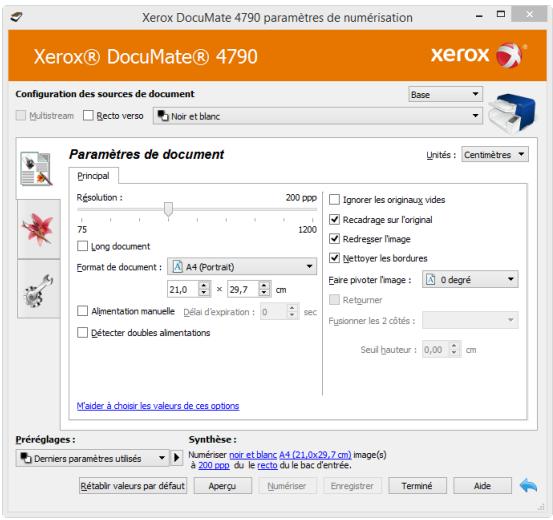This screenshot has height=520, width=553.
Task: Click the Délai d'expiration field
Action: pyautogui.click(x=274, y=312)
